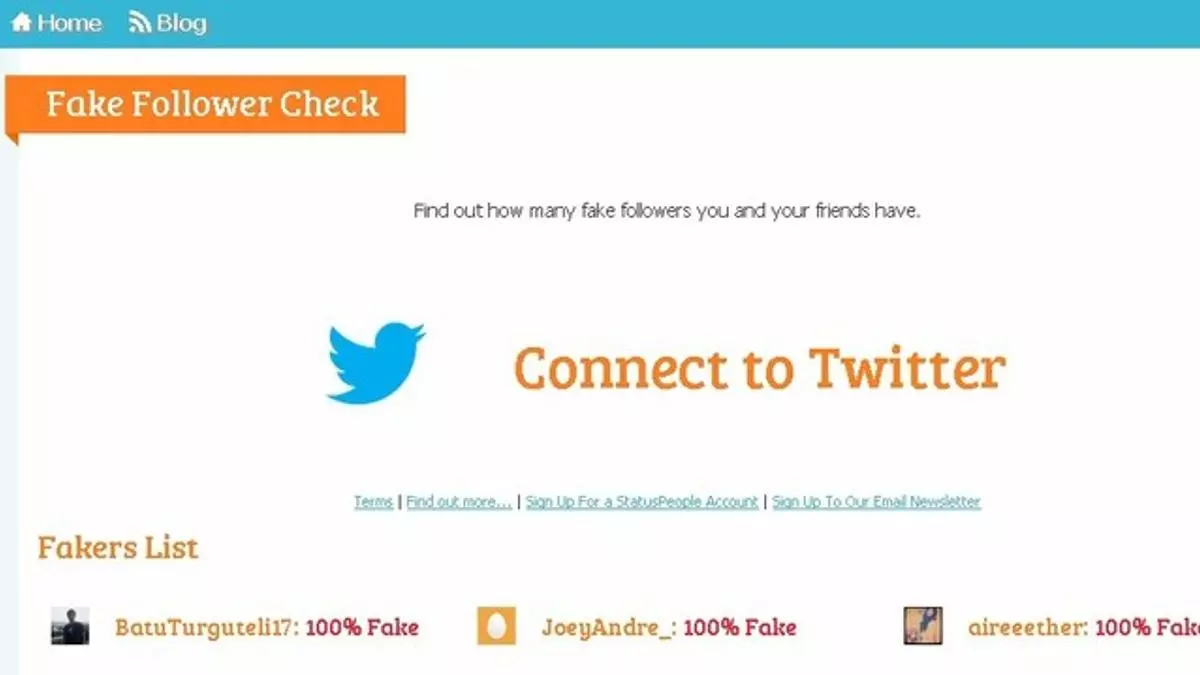Open Sign Up For a StatusPeople Account link
The width and height of the screenshot is (1200, 675).
(x=642, y=502)
